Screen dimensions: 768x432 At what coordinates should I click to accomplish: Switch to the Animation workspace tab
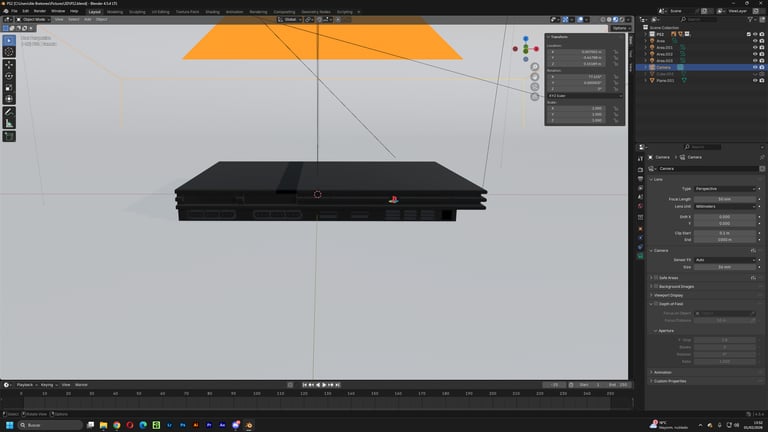tap(234, 12)
